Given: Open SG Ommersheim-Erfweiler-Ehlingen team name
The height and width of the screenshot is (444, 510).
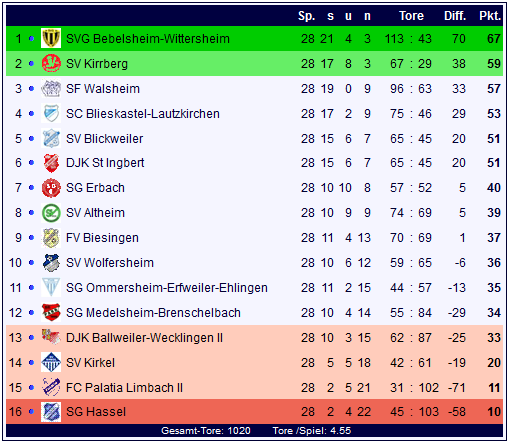Looking at the screenshot, I should (167, 288).
